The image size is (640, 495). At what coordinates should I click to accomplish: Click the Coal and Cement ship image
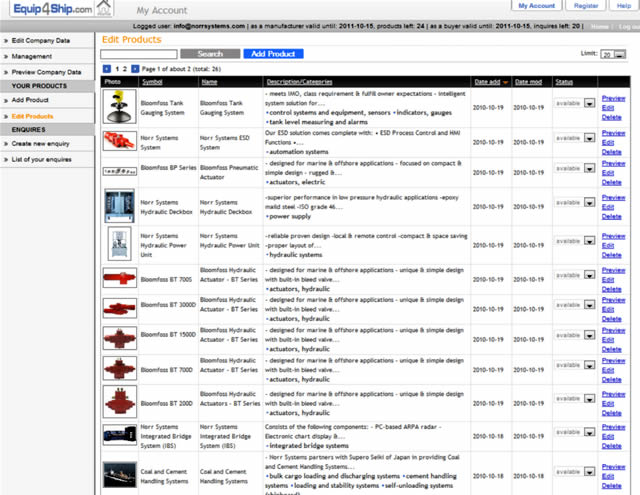120,476
